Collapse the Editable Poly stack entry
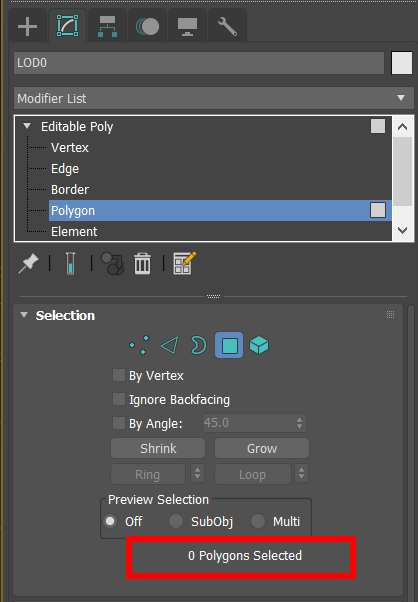The width and height of the screenshot is (418, 602). [27, 126]
